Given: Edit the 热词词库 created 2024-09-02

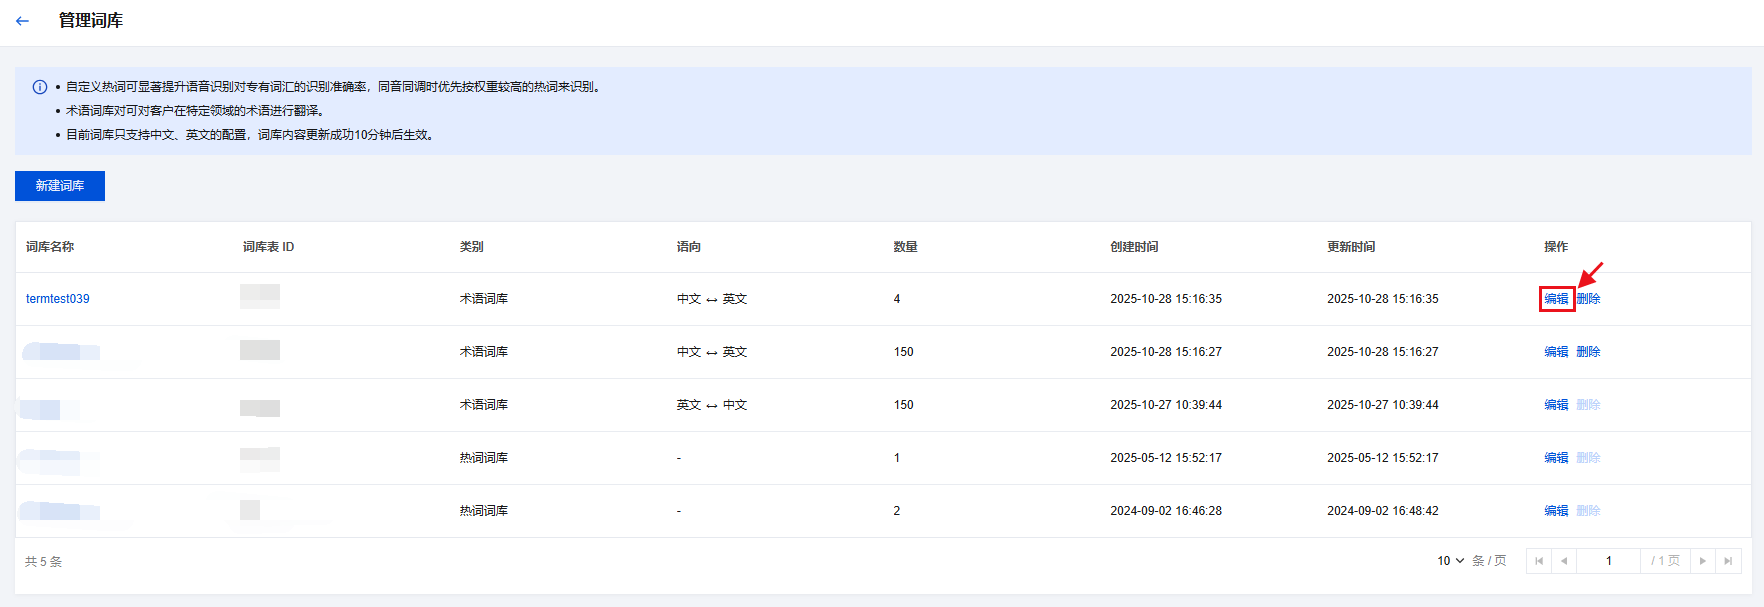Looking at the screenshot, I should (1556, 511).
